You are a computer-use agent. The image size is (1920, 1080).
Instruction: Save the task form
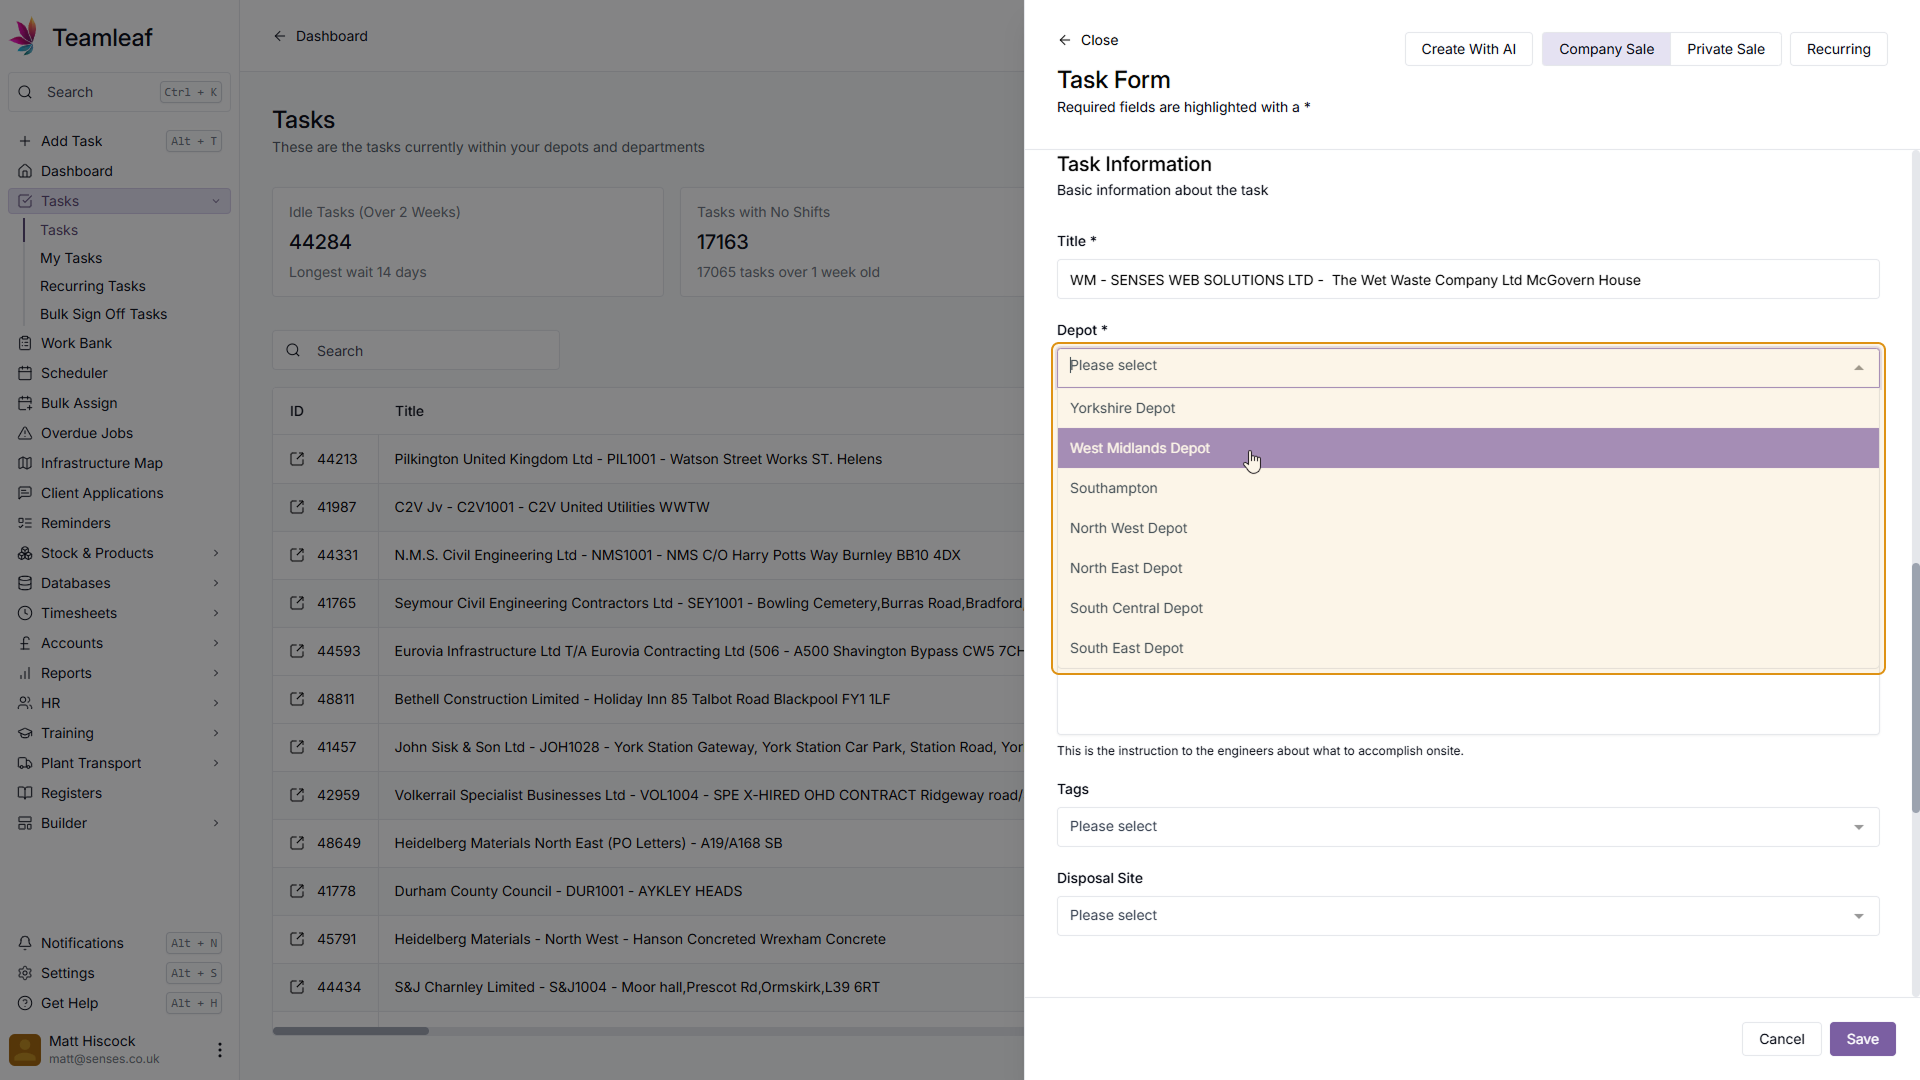tap(1862, 1039)
